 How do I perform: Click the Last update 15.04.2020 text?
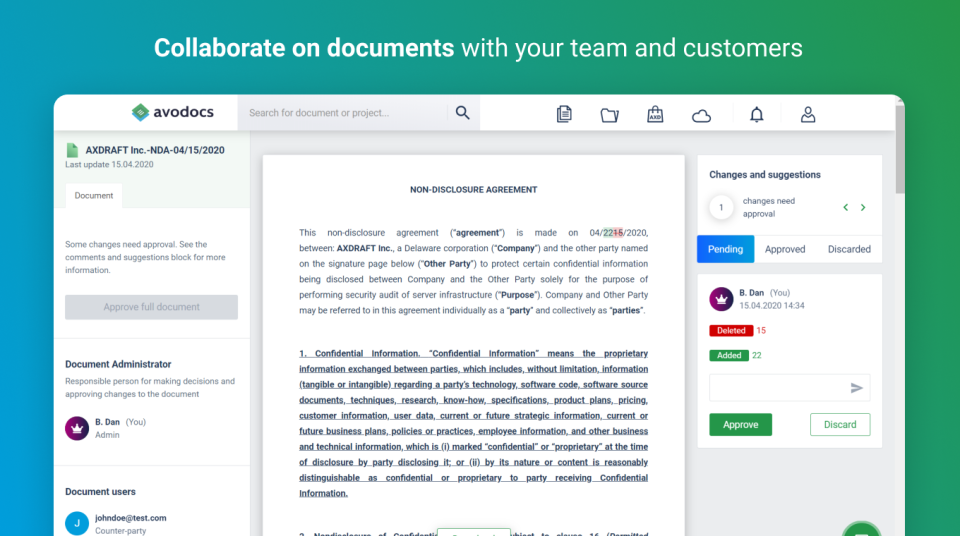coord(109,164)
